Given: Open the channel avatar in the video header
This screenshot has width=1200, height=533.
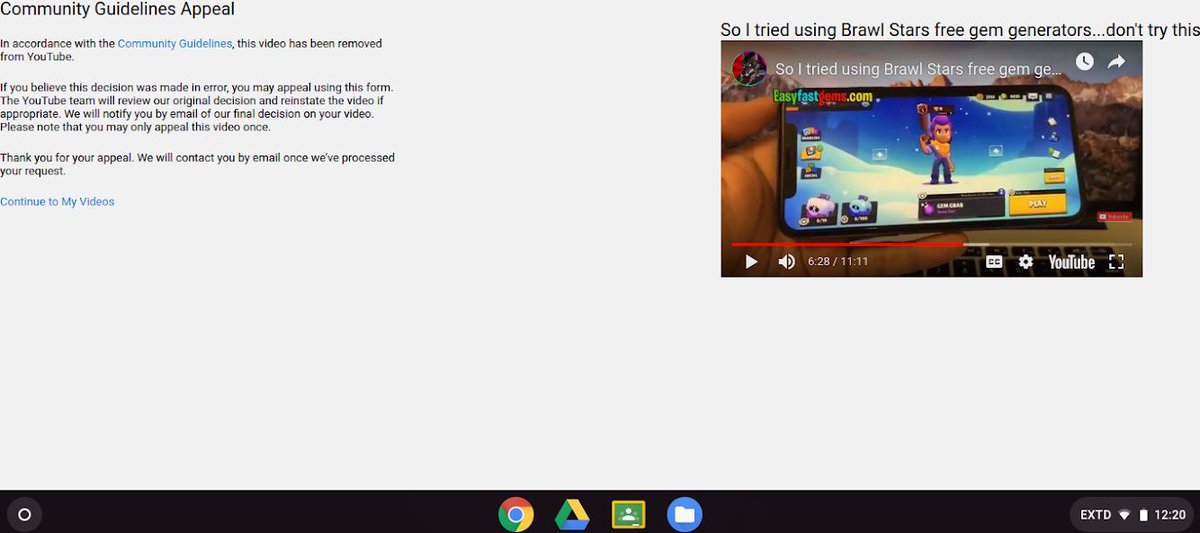Looking at the screenshot, I should click(x=749, y=69).
